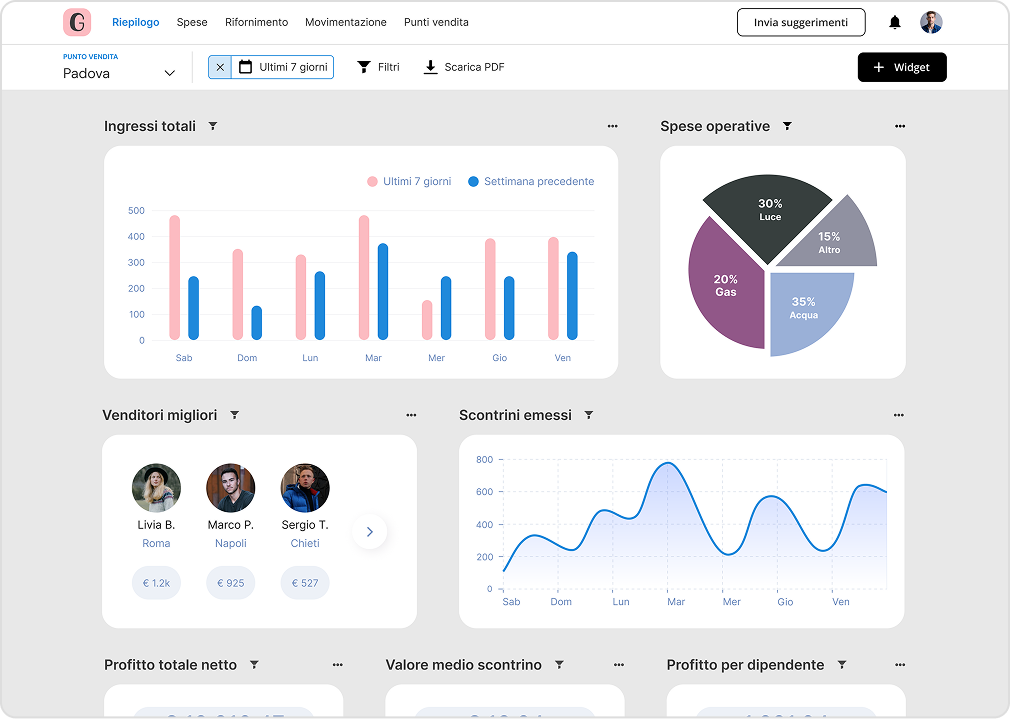Click the notification bell icon

point(895,22)
